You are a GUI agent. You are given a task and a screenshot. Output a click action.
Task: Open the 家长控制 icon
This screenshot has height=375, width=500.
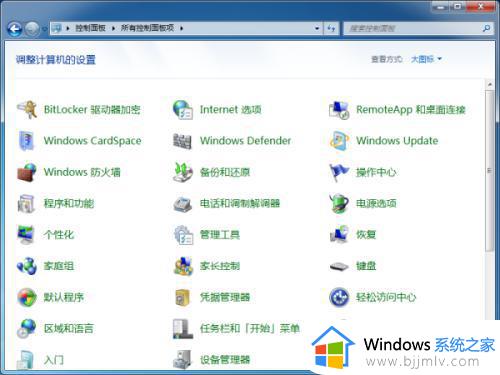click(x=183, y=266)
